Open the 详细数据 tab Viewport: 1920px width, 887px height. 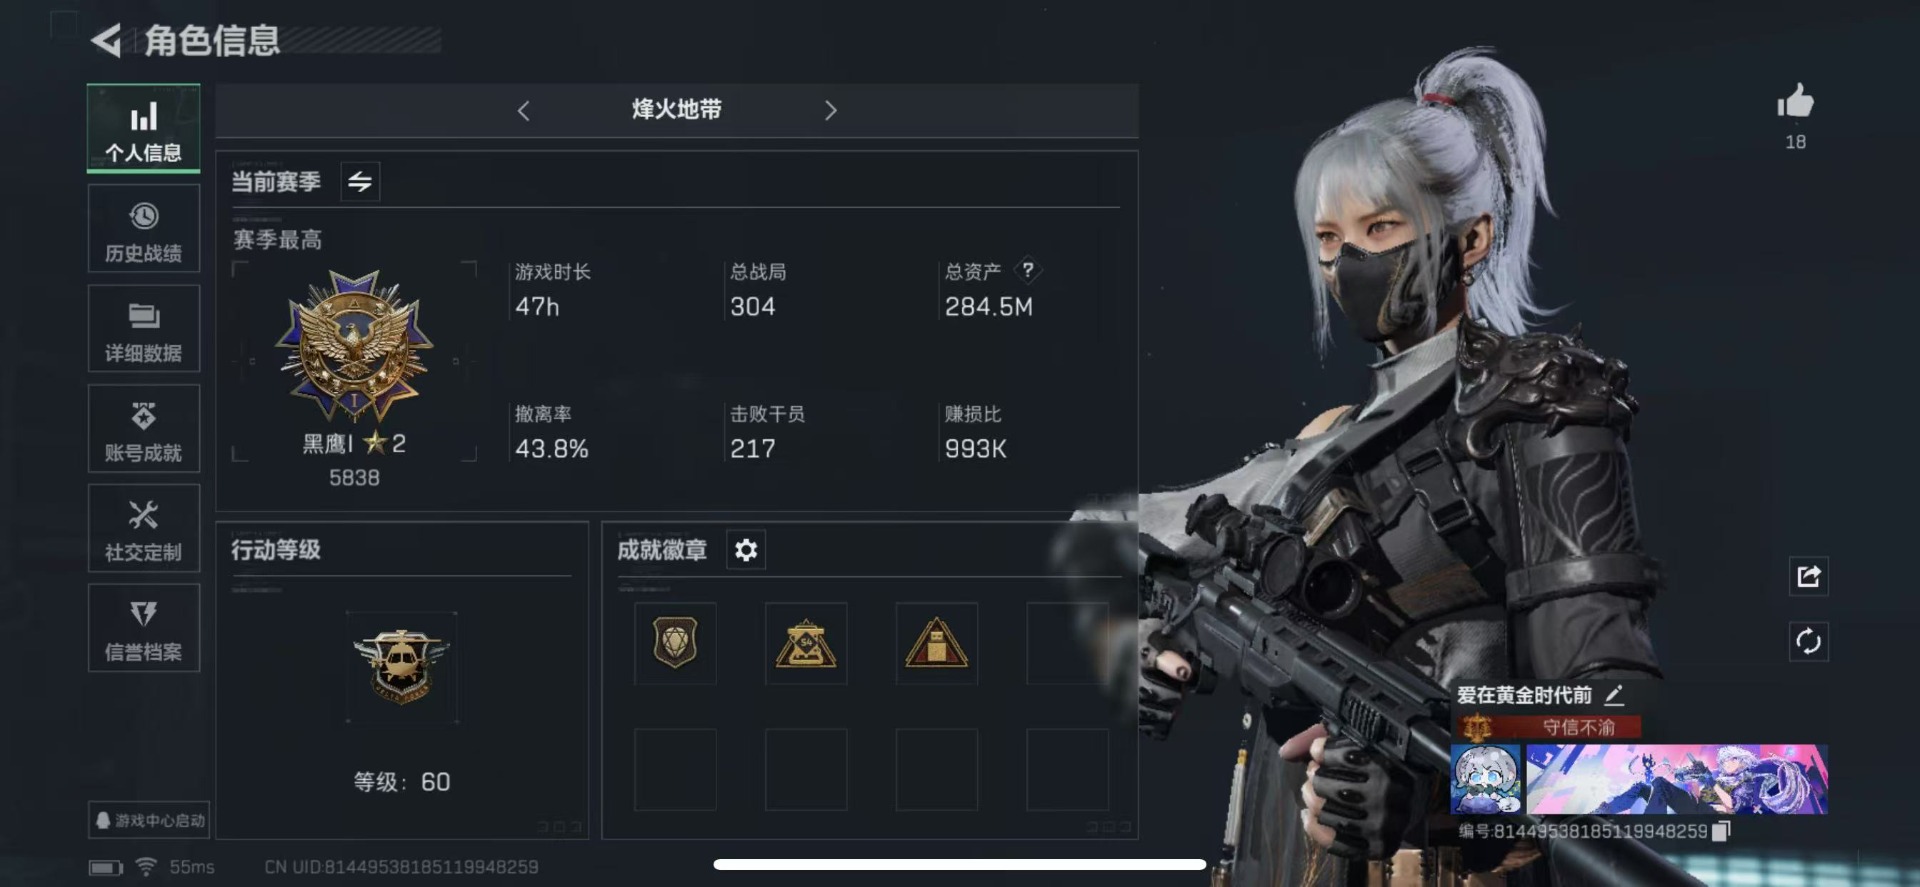point(144,329)
